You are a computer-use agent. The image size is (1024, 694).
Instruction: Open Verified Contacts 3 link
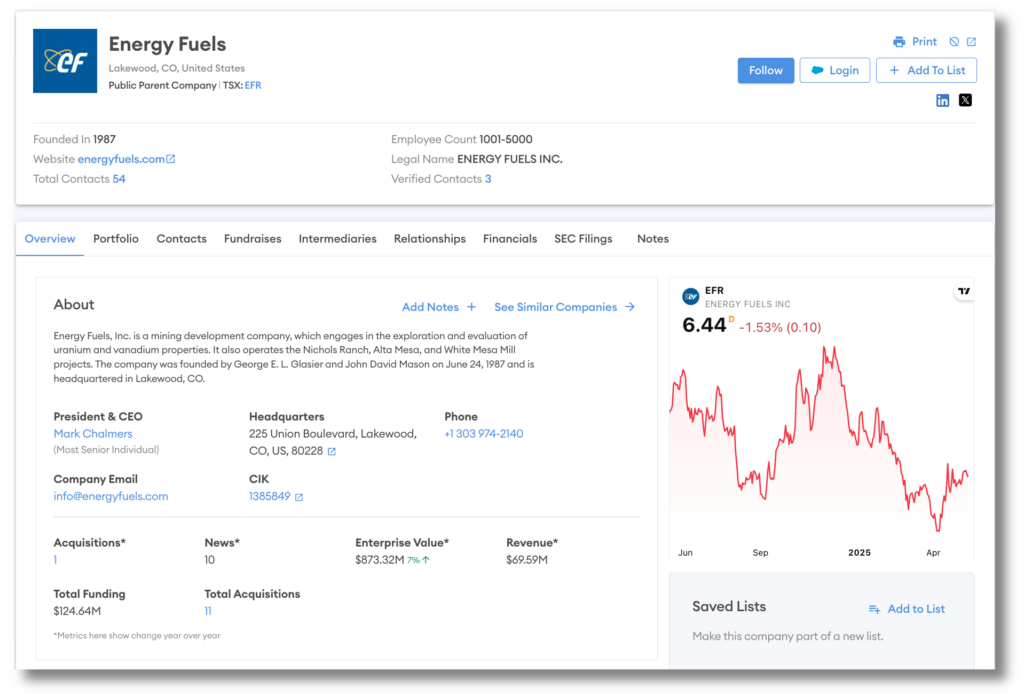point(488,179)
